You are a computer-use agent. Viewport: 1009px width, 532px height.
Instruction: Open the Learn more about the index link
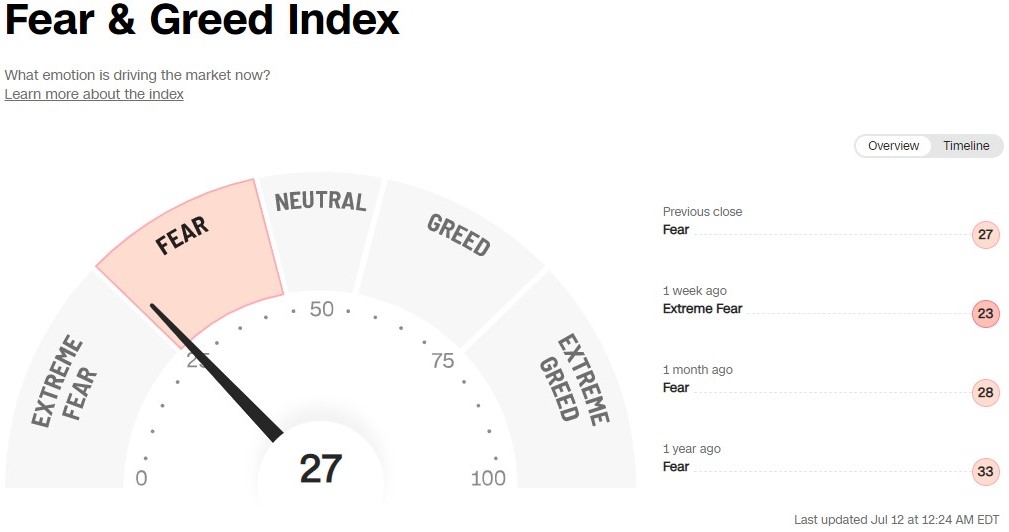click(94, 94)
